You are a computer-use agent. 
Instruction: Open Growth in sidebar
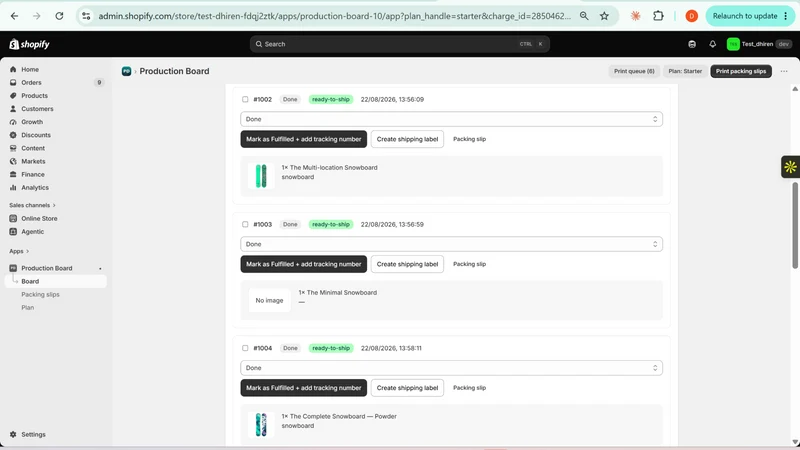coord(32,122)
